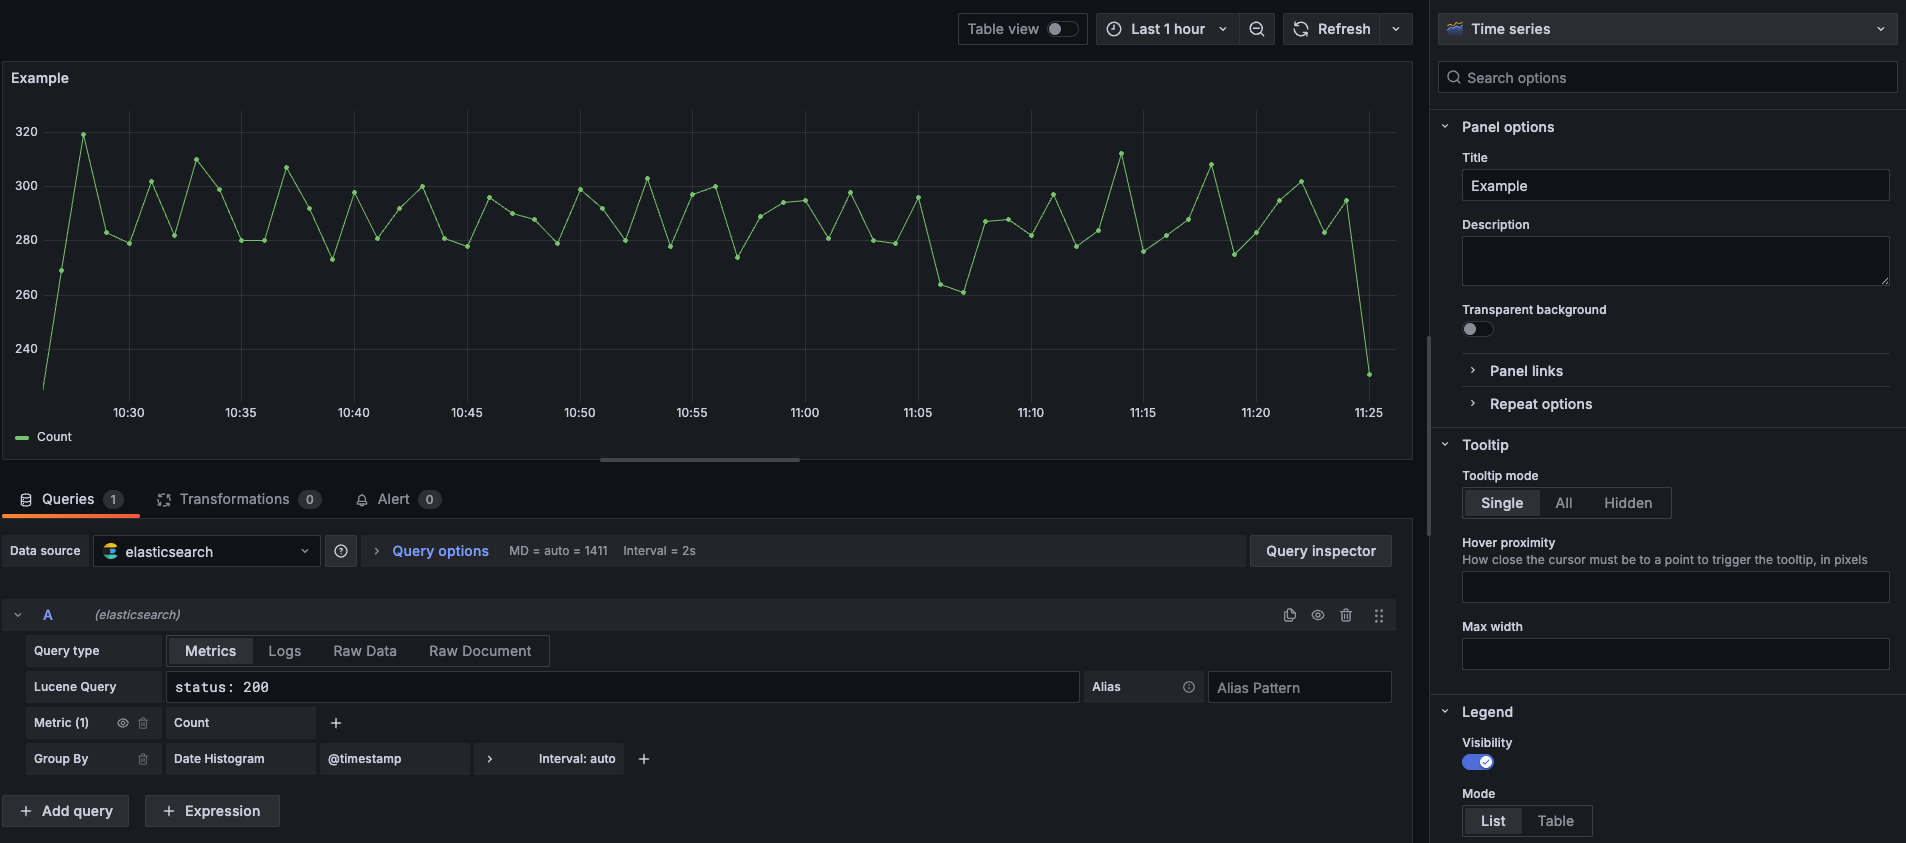The image size is (1906, 843).
Task: Duplicate query A with the copy icon
Action: pyautogui.click(x=1290, y=615)
